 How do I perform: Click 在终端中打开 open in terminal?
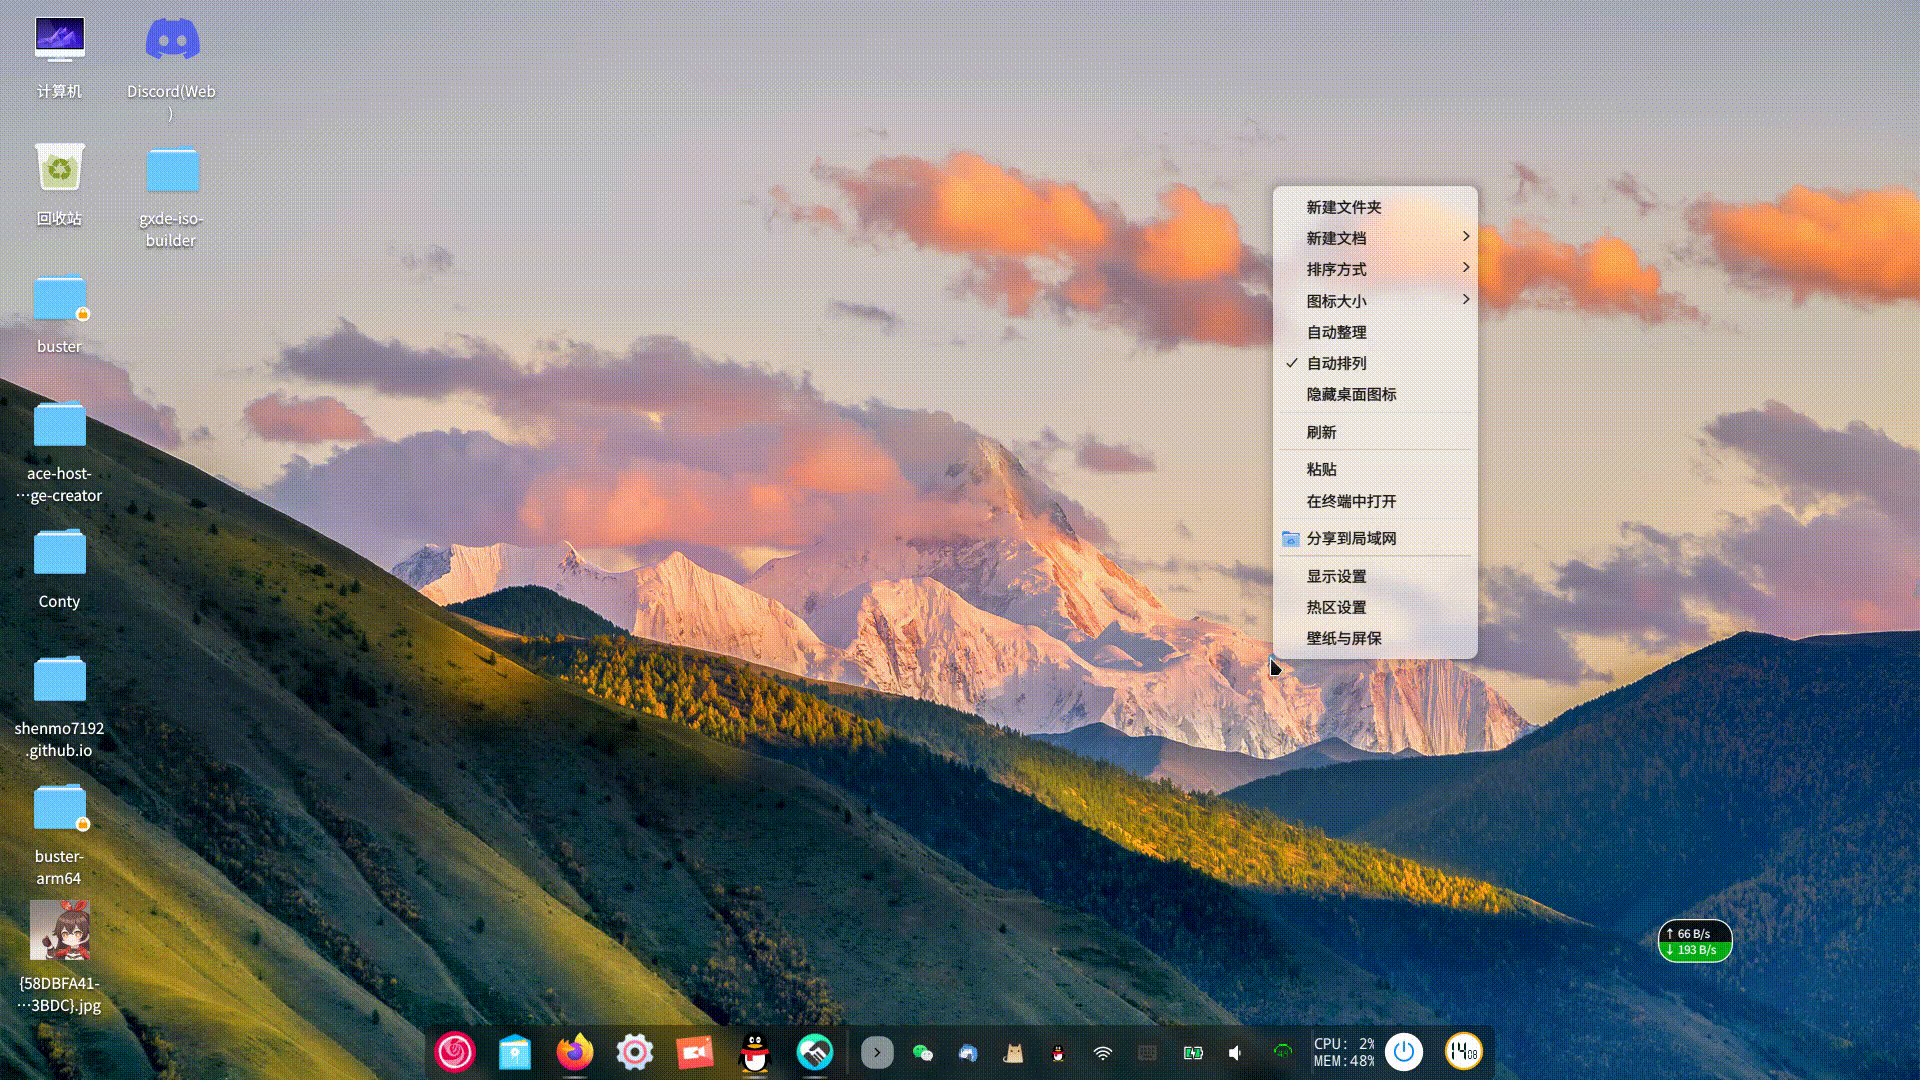pyautogui.click(x=1350, y=500)
